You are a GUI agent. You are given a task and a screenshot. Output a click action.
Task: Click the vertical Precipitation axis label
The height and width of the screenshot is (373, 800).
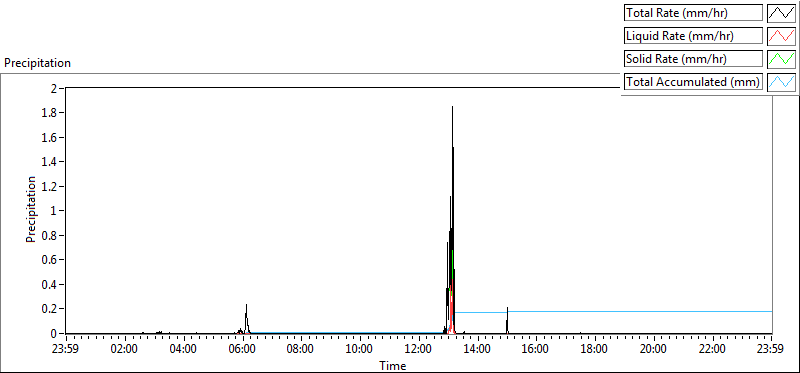(31, 210)
